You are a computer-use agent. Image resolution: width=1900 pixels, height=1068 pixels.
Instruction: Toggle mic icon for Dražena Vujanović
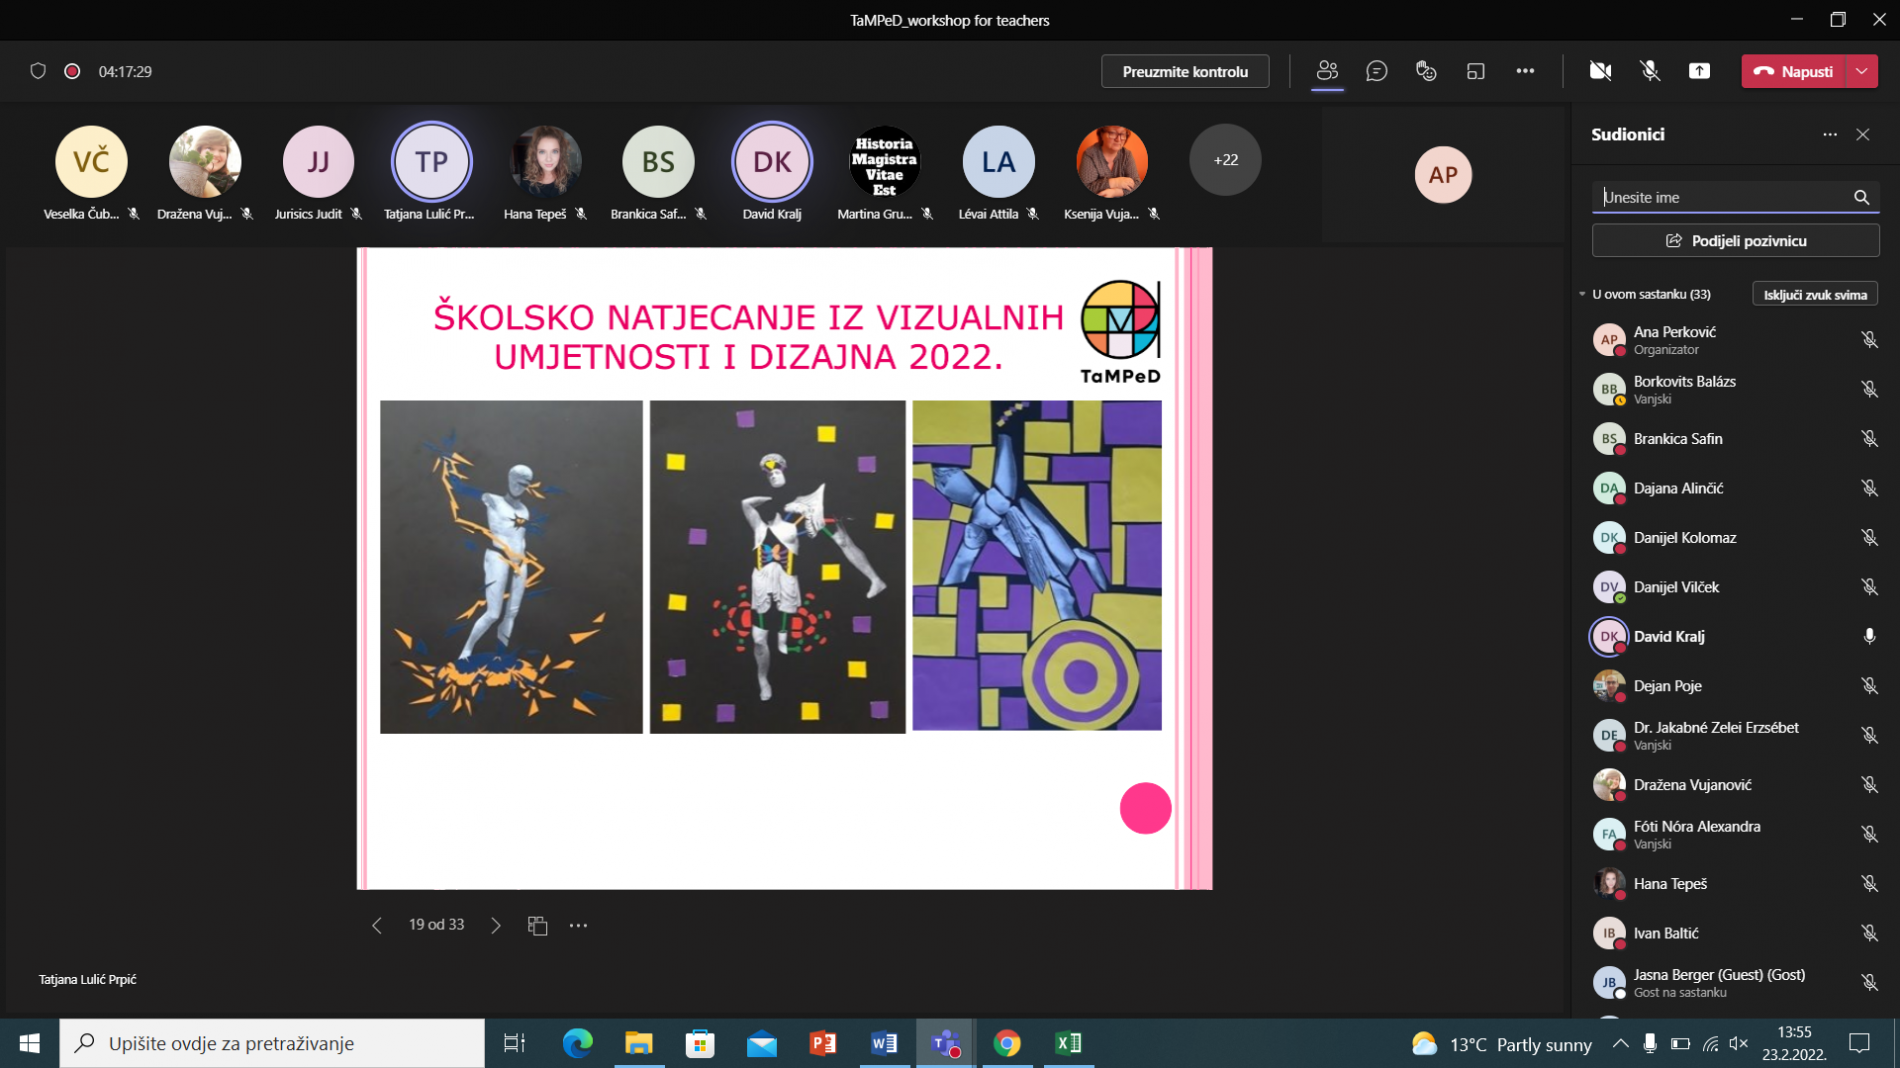[1869, 785]
